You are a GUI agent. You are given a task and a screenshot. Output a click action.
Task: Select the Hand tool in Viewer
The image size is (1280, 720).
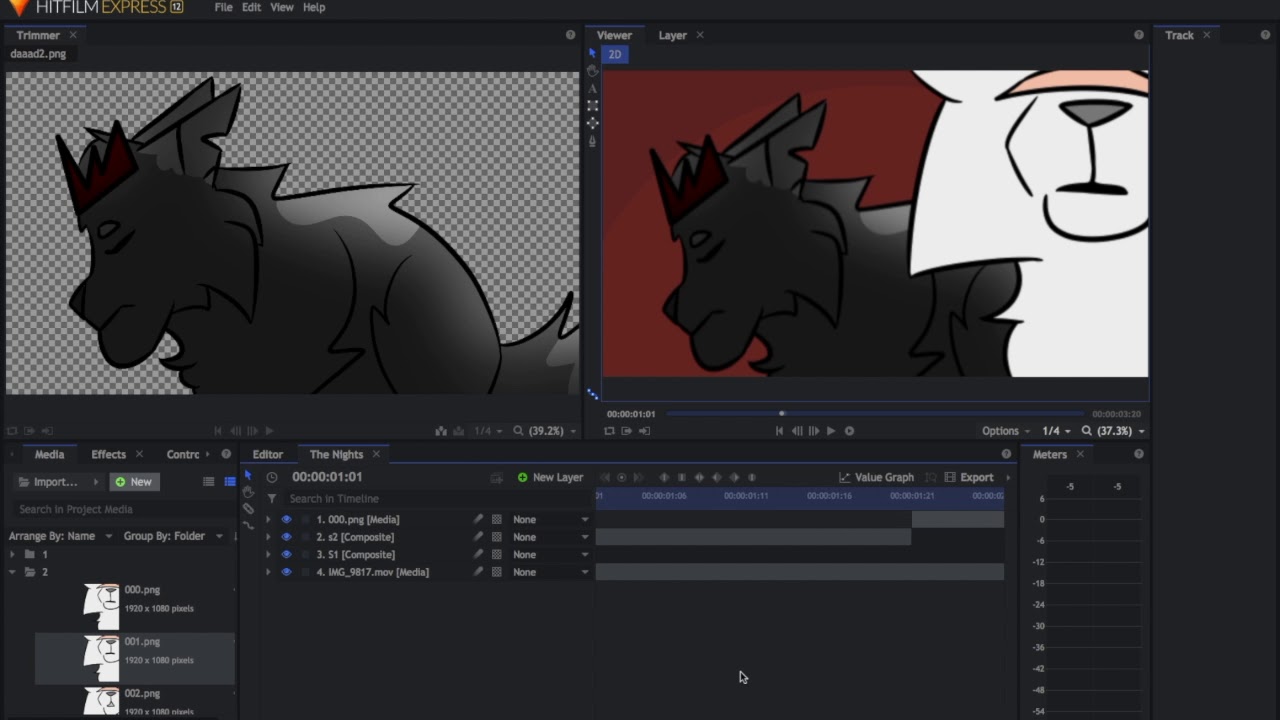point(592,71)
